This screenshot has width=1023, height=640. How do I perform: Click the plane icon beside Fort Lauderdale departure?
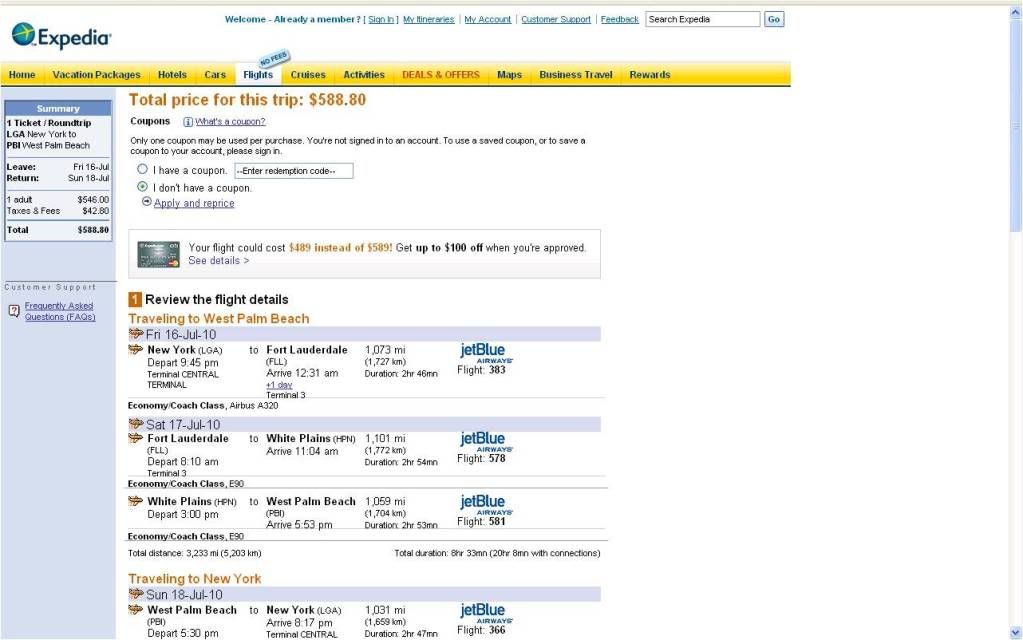pos(136,438)
